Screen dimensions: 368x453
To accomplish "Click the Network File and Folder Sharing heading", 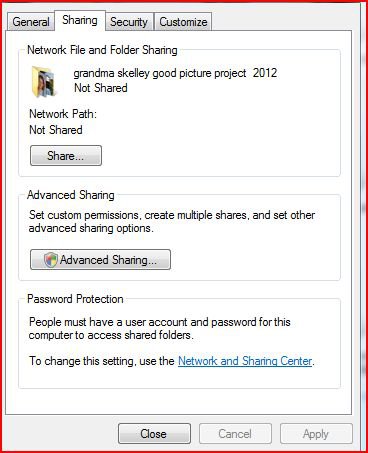I will coord(102,50).
